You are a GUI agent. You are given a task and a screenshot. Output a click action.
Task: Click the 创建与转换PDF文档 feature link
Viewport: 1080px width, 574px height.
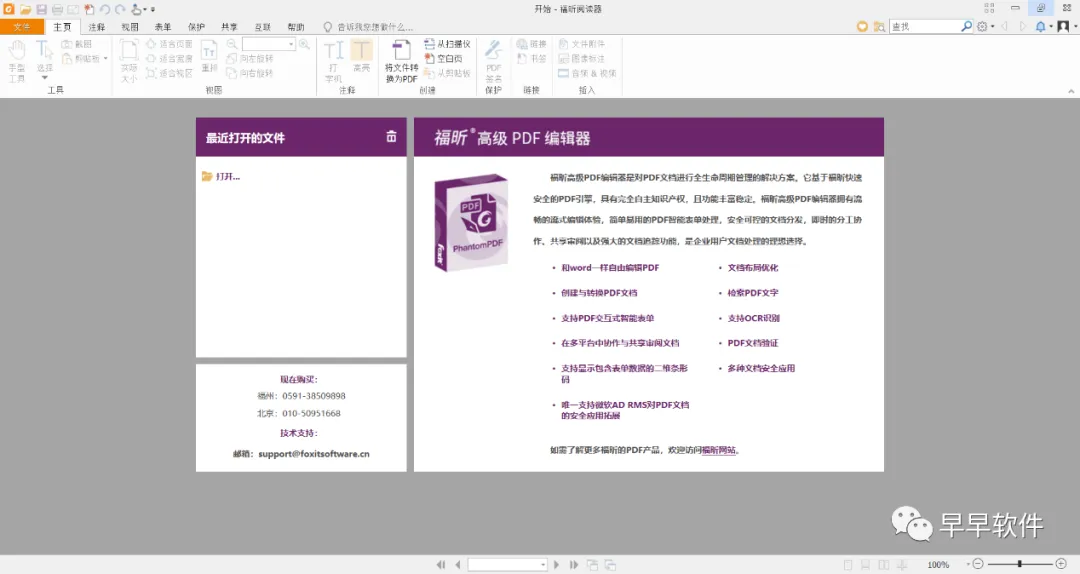point(599,292)
